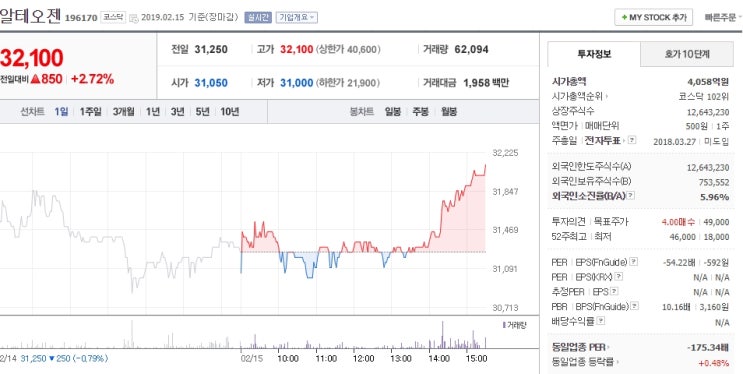Open the 빠른주문 dropdown
This screenshot has height=374, width=743.
coord(723,18)
